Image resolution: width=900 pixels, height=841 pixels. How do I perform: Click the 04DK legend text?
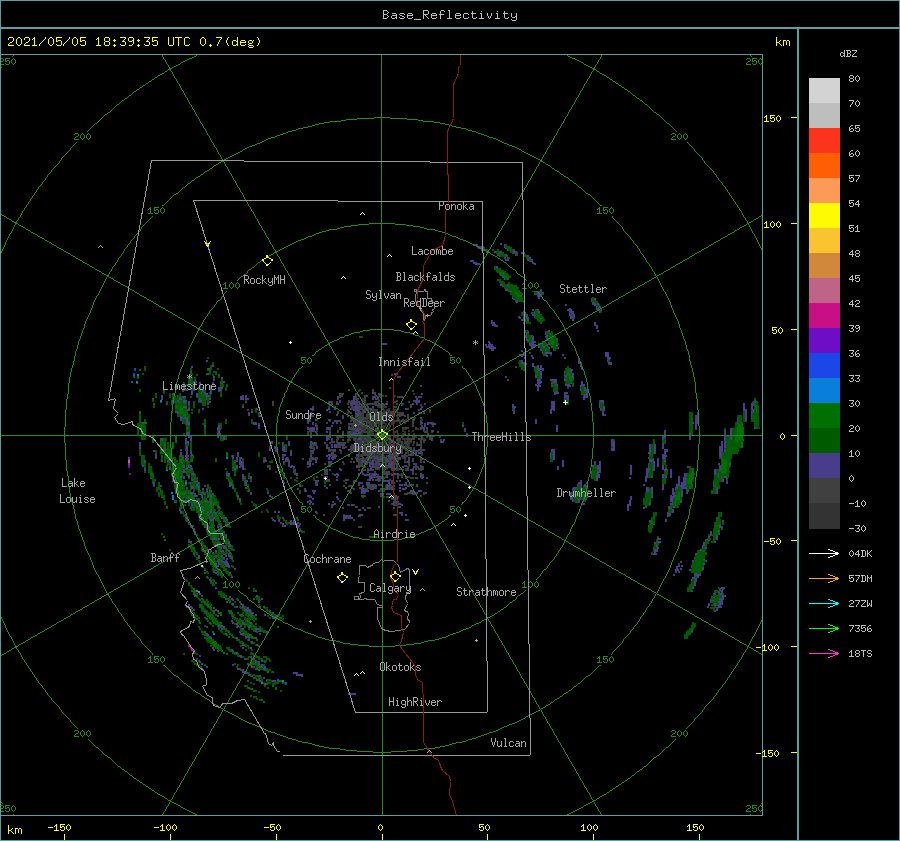(x=860, y=553)
